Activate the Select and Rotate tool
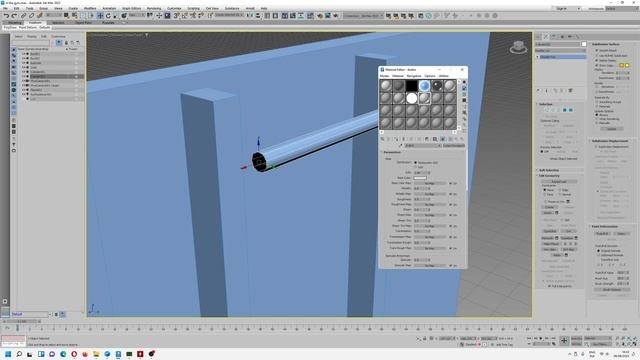 [108, 16]
